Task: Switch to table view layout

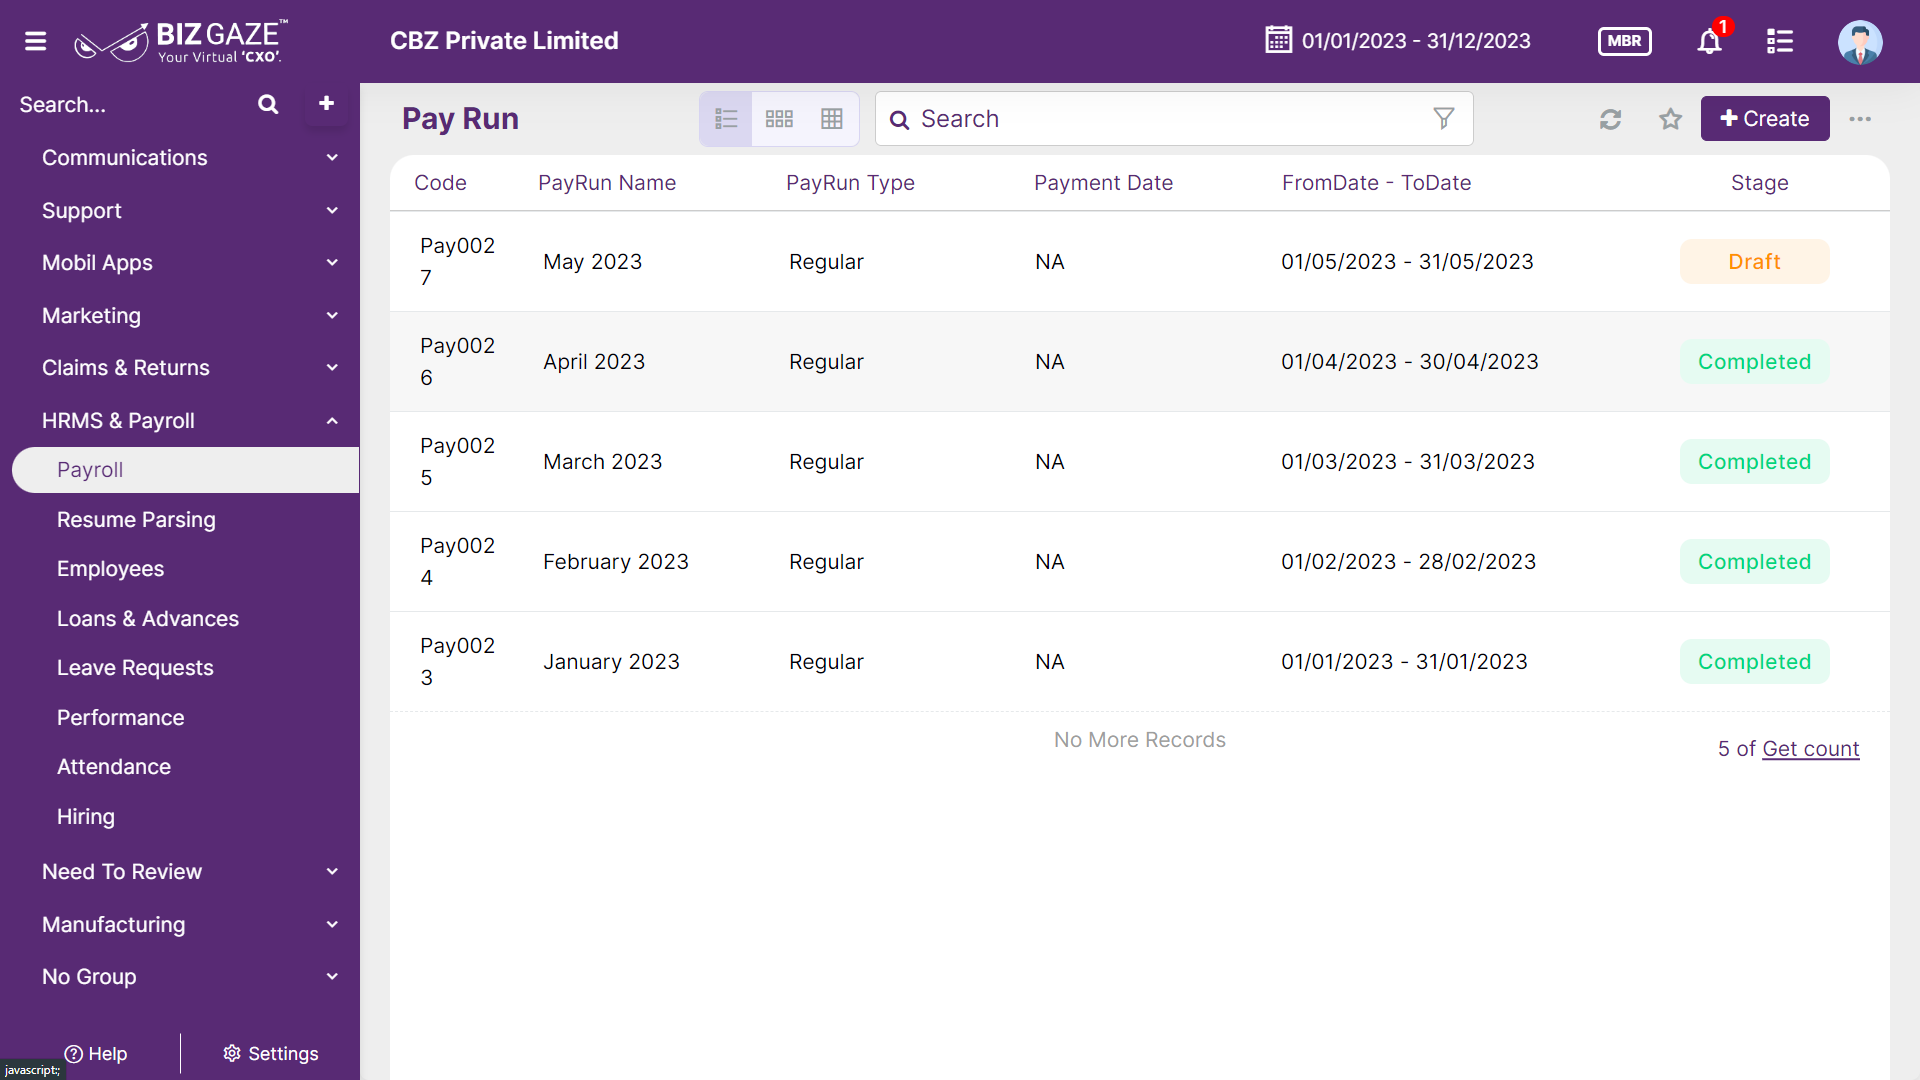Action: point(832,119)
